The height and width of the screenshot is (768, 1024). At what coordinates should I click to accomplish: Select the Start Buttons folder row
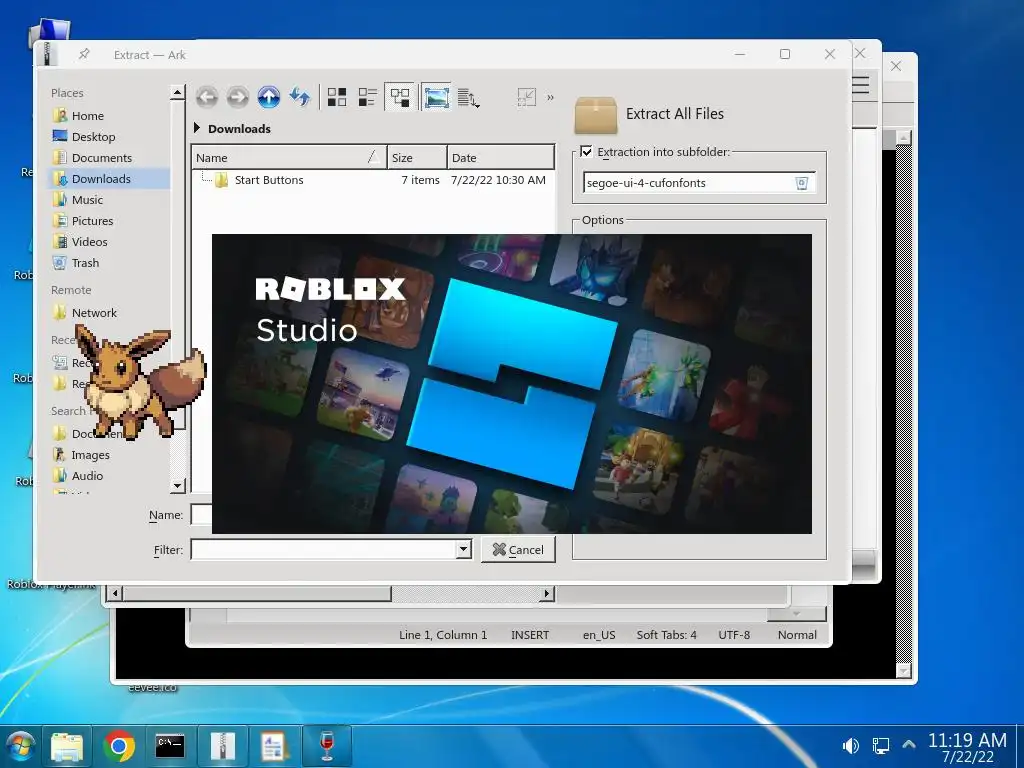[372, 180]
